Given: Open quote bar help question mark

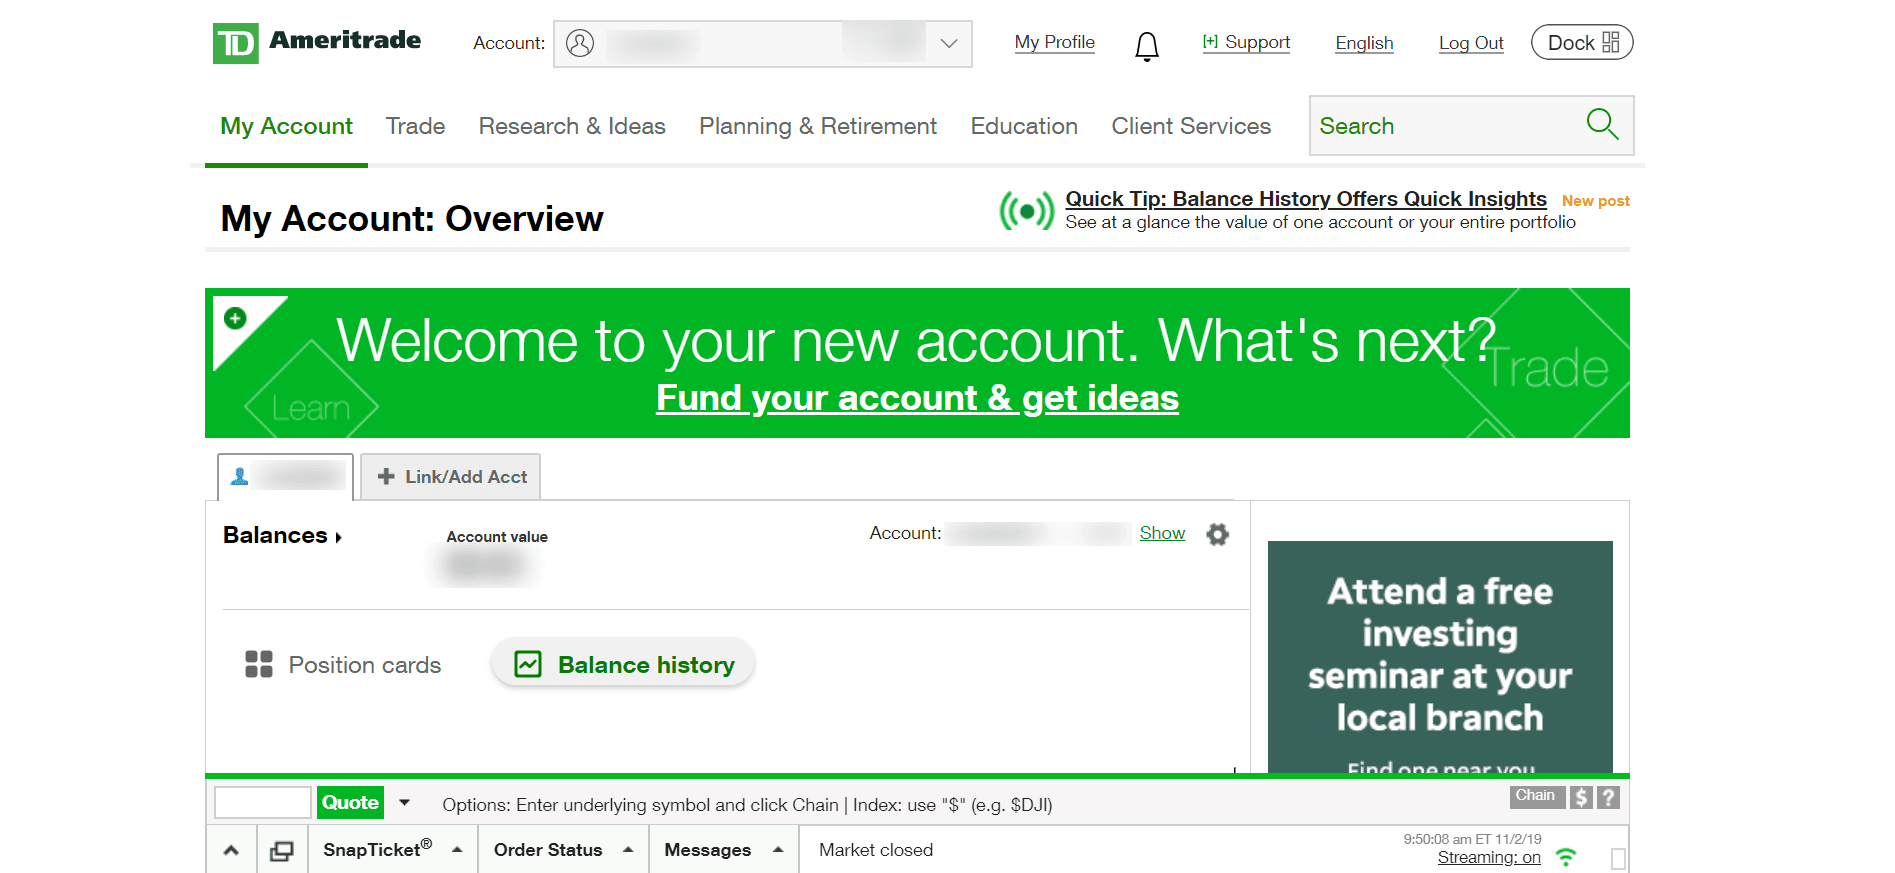Looking at the screenshot, I should tap(1608, 797).
